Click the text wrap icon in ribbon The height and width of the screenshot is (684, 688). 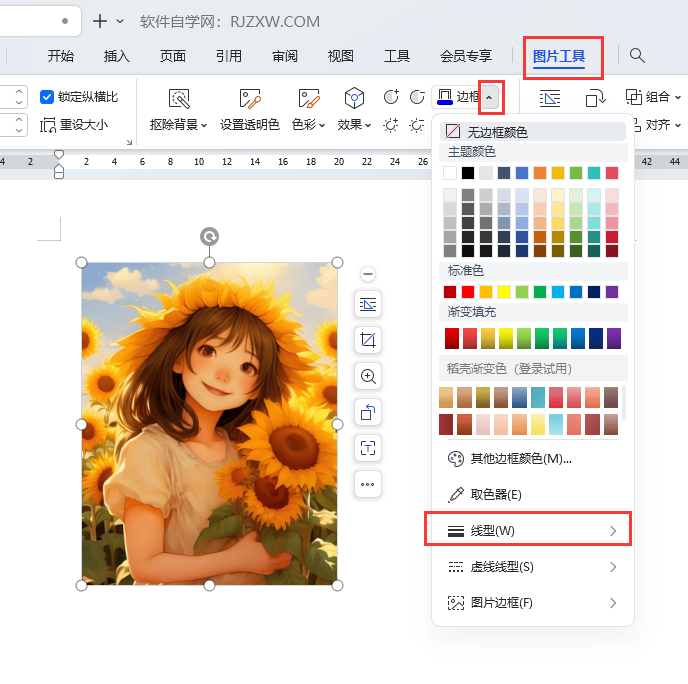(x=550, y=98)
